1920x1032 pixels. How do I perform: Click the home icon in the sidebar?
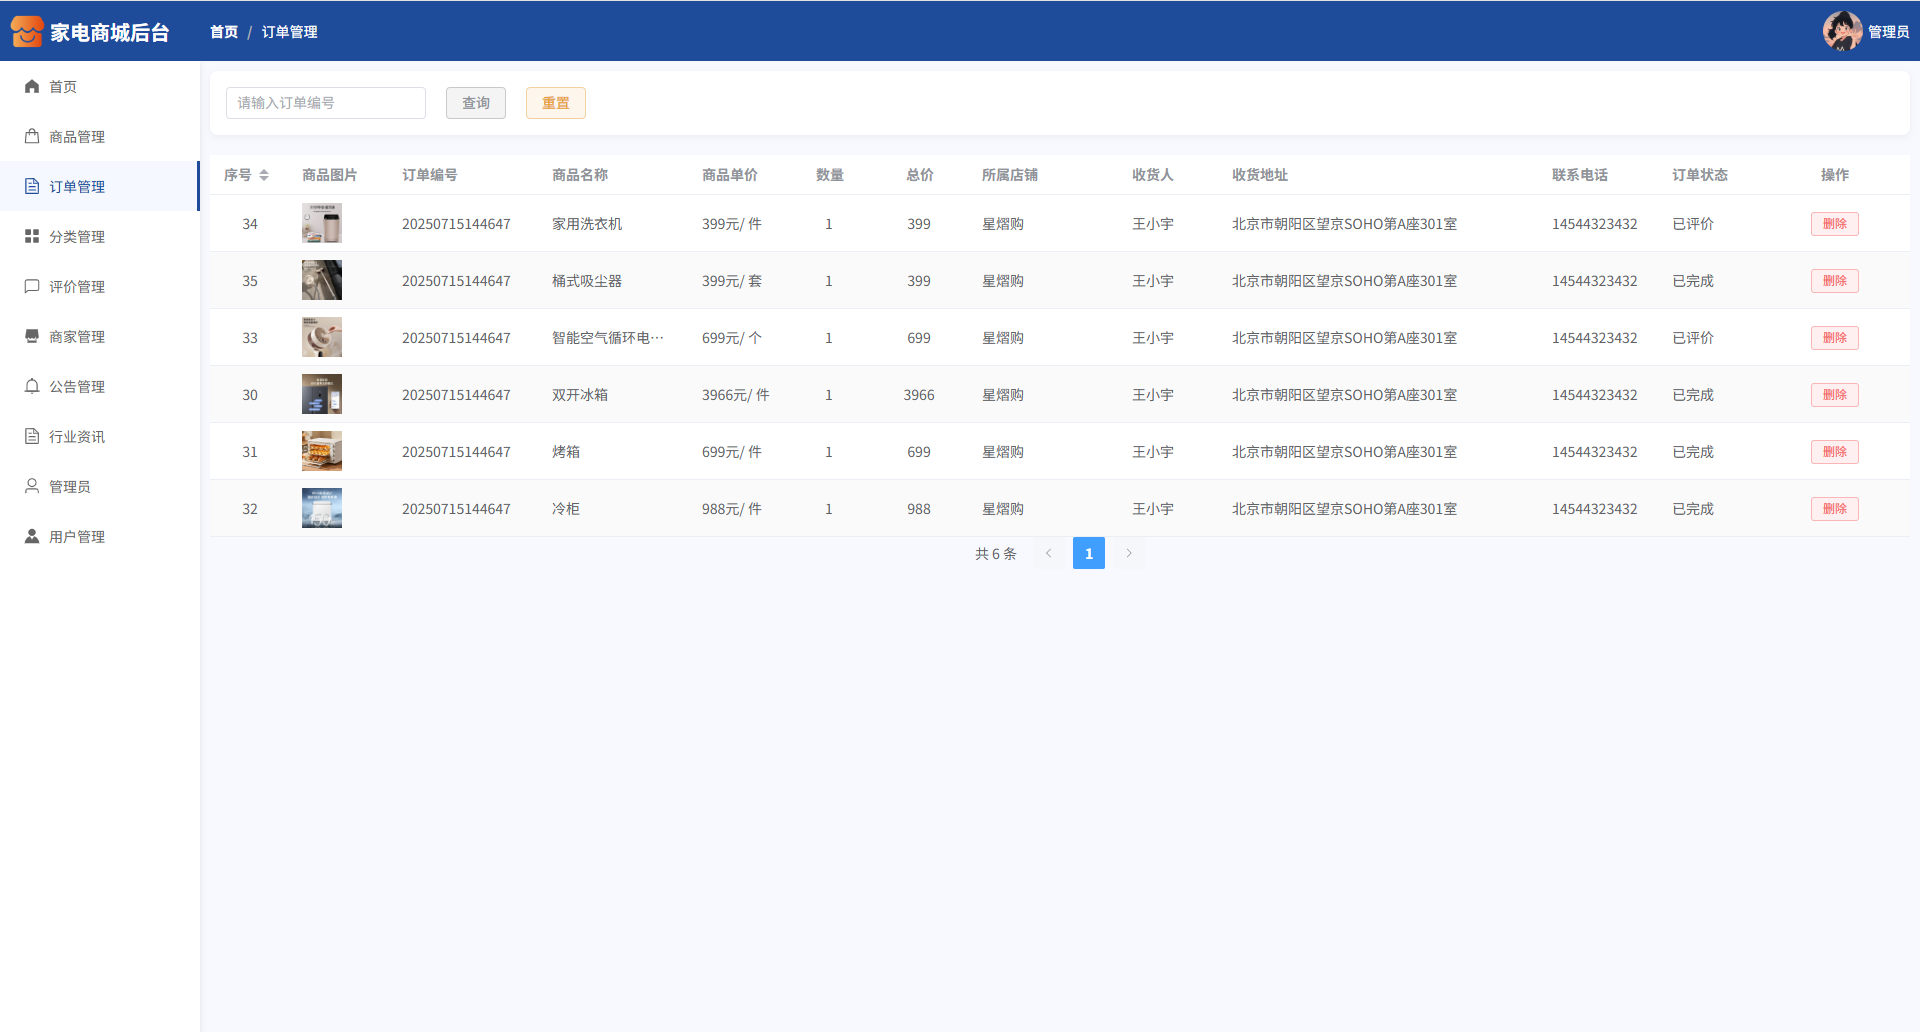[32, 87]
